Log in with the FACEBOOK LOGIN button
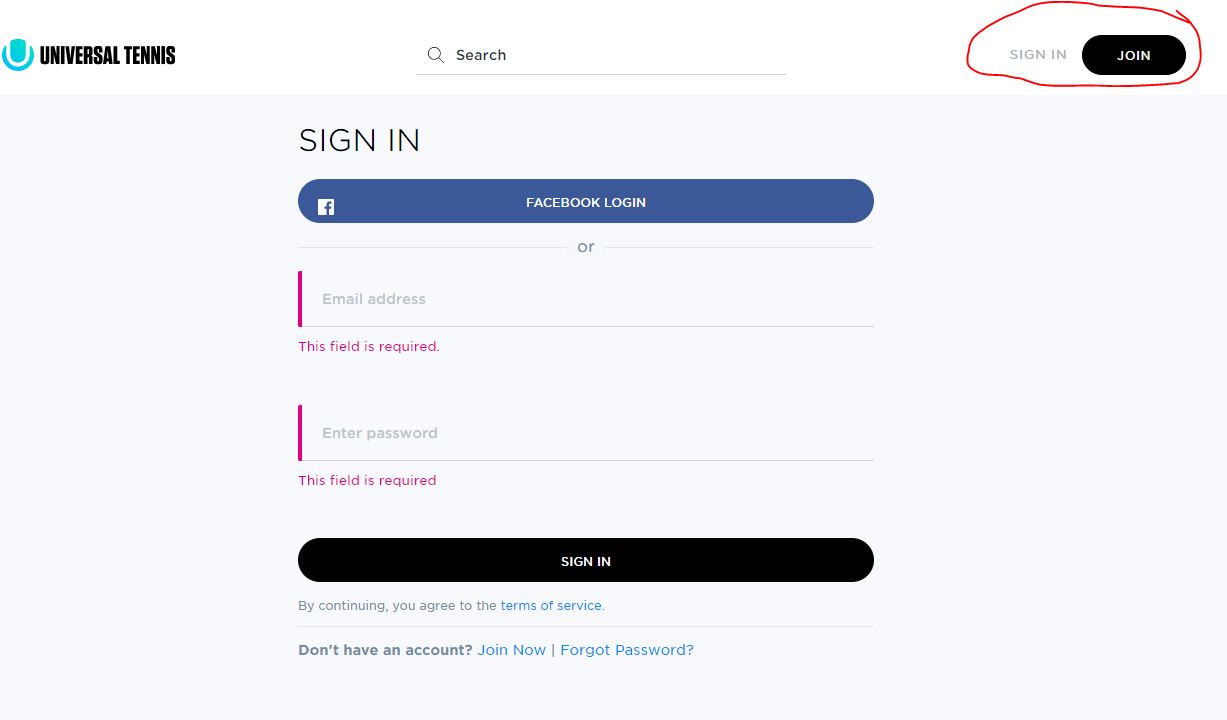Image resolution: width=1227 pixels, height=720 pixels. point(585,202)
